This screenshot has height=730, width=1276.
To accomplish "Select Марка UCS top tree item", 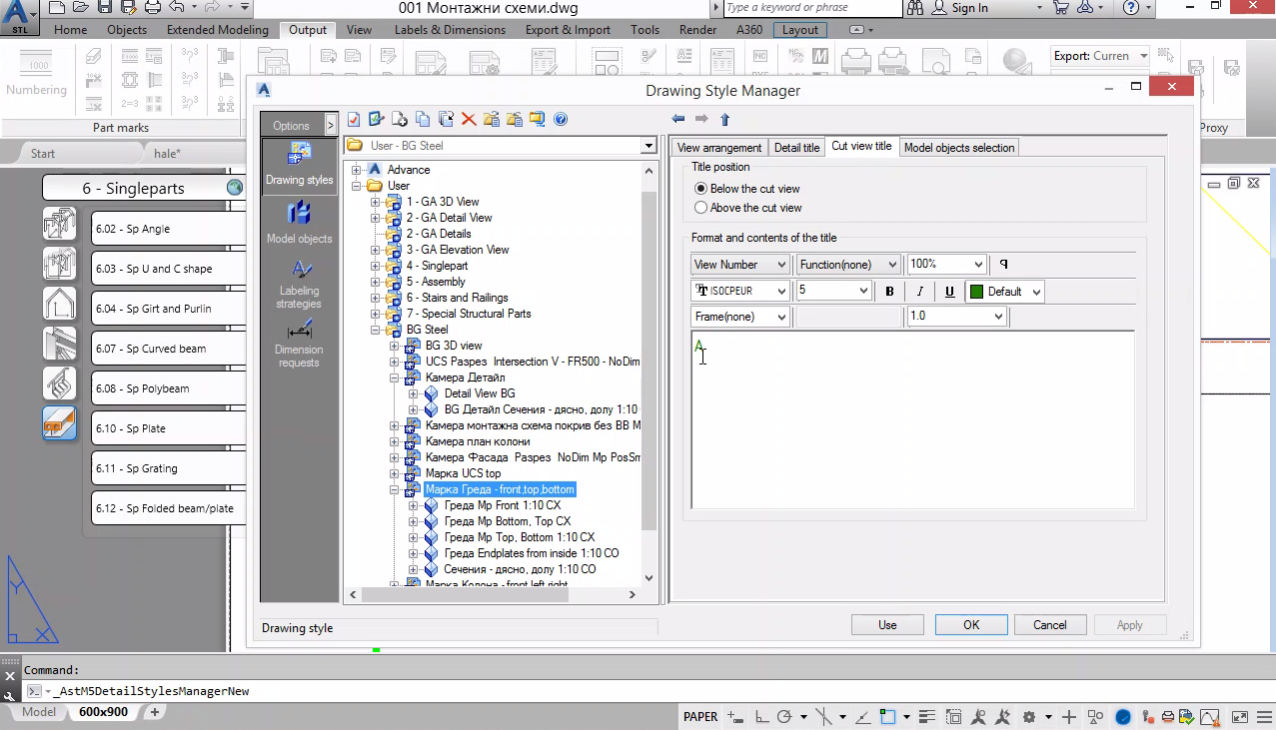I will (x=463, y=474).
